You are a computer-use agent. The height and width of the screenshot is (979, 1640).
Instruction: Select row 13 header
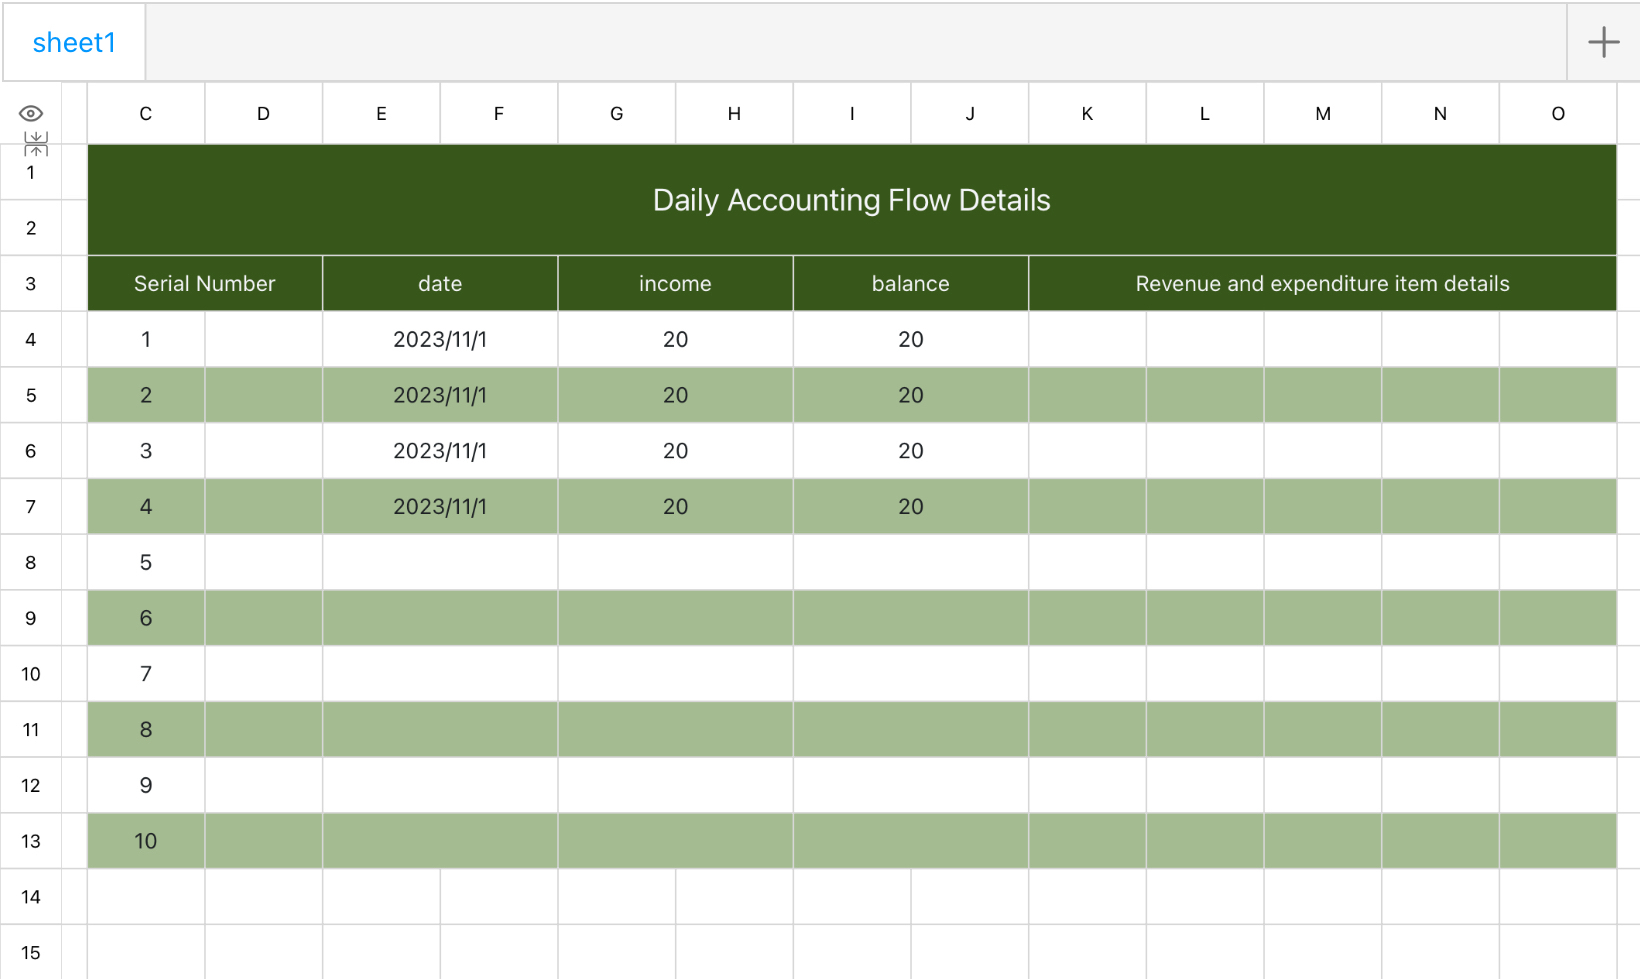[x=31, y=841]
